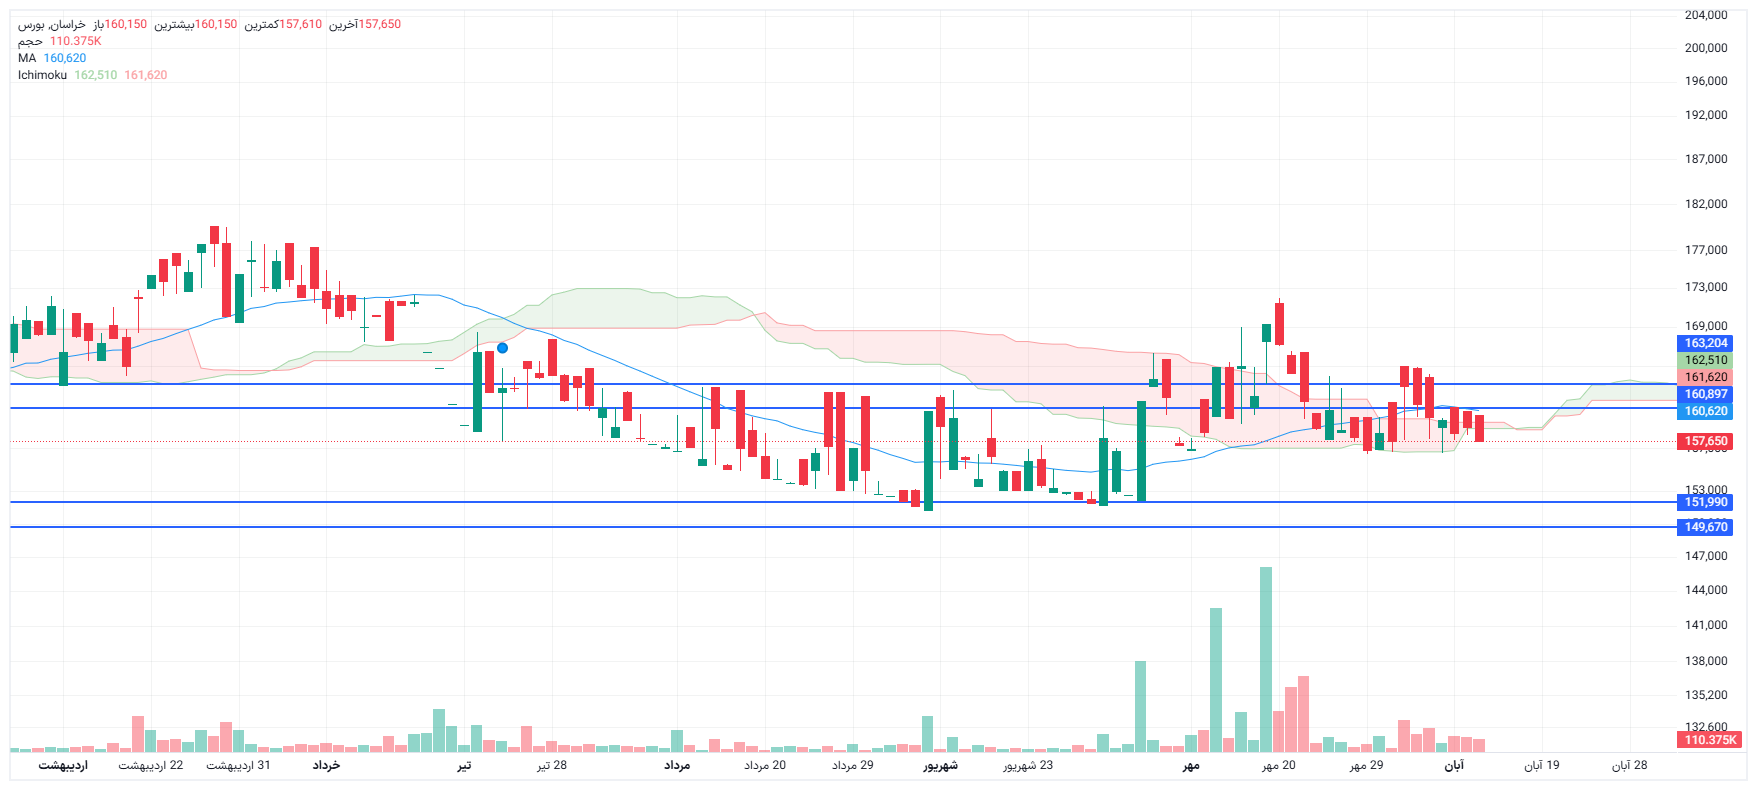Click the مهر month label on time axis
1757x790 pixels.
[1190, 765]
